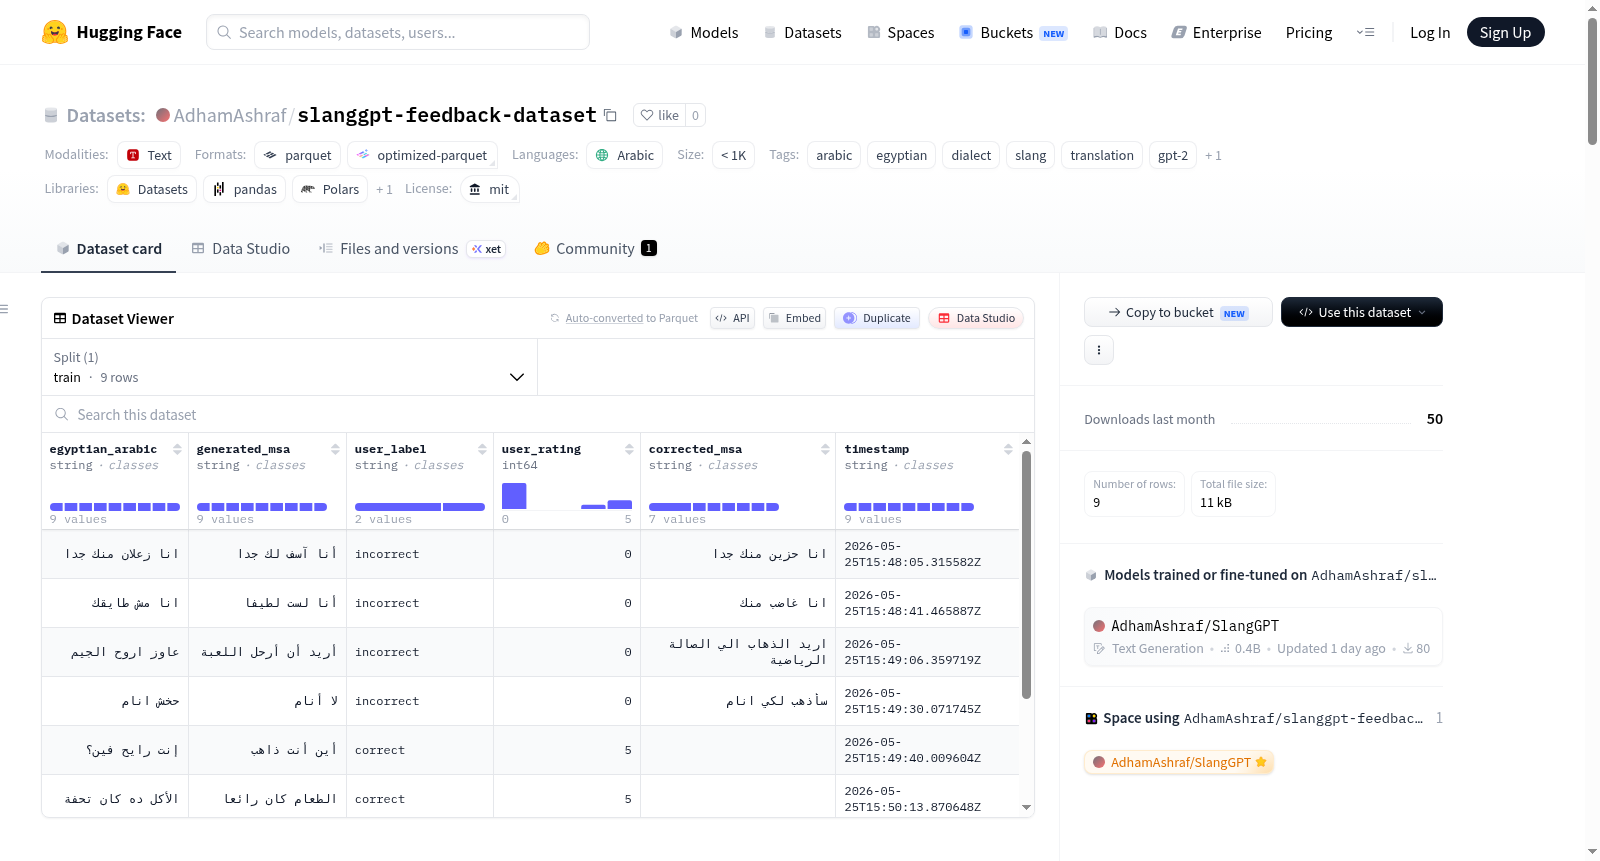
Task: Open the AdhamAshraf/SlangGPT space chip
Action: pos(1179,762)
